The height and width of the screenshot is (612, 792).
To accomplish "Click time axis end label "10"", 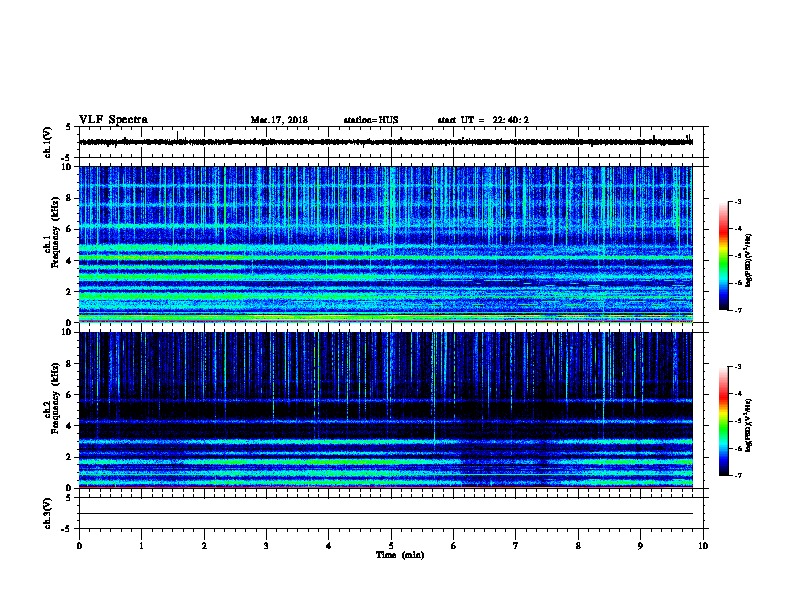I will click(703, 546).
